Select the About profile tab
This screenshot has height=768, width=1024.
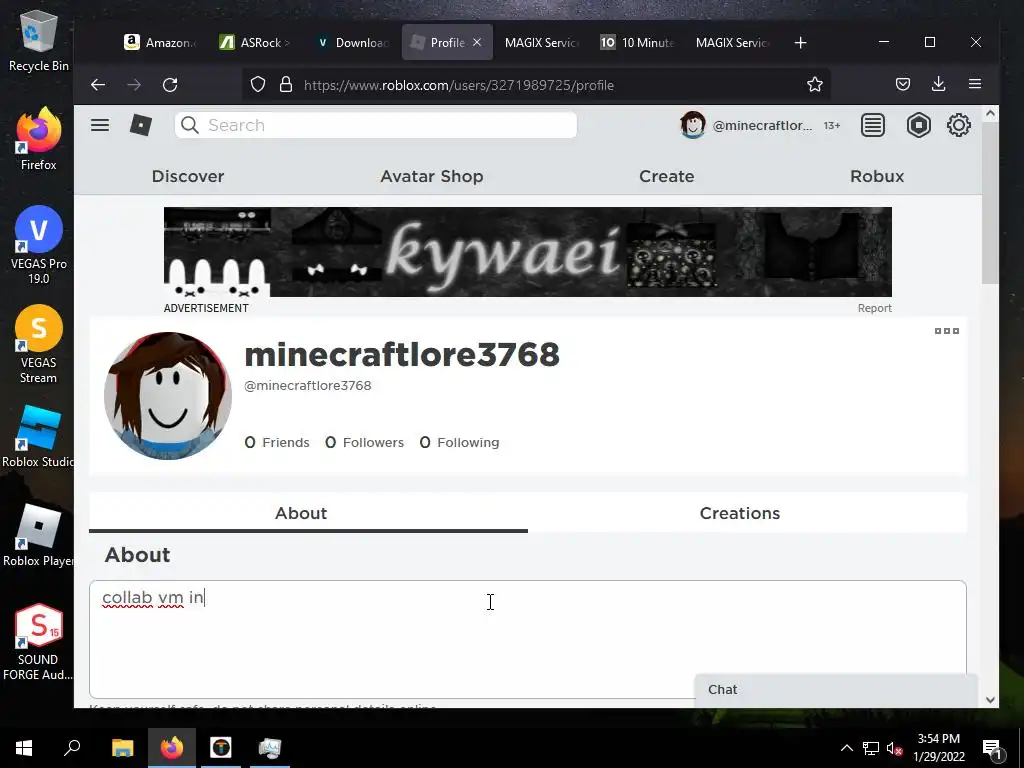tap(308, 513)
